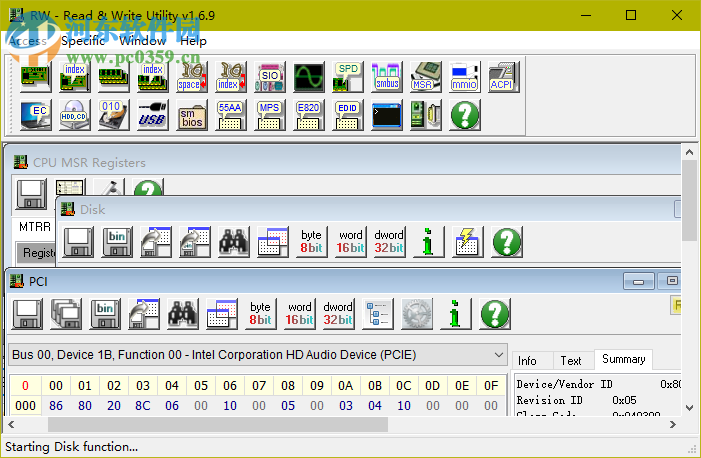Open the Help menu

pos(194,41)
